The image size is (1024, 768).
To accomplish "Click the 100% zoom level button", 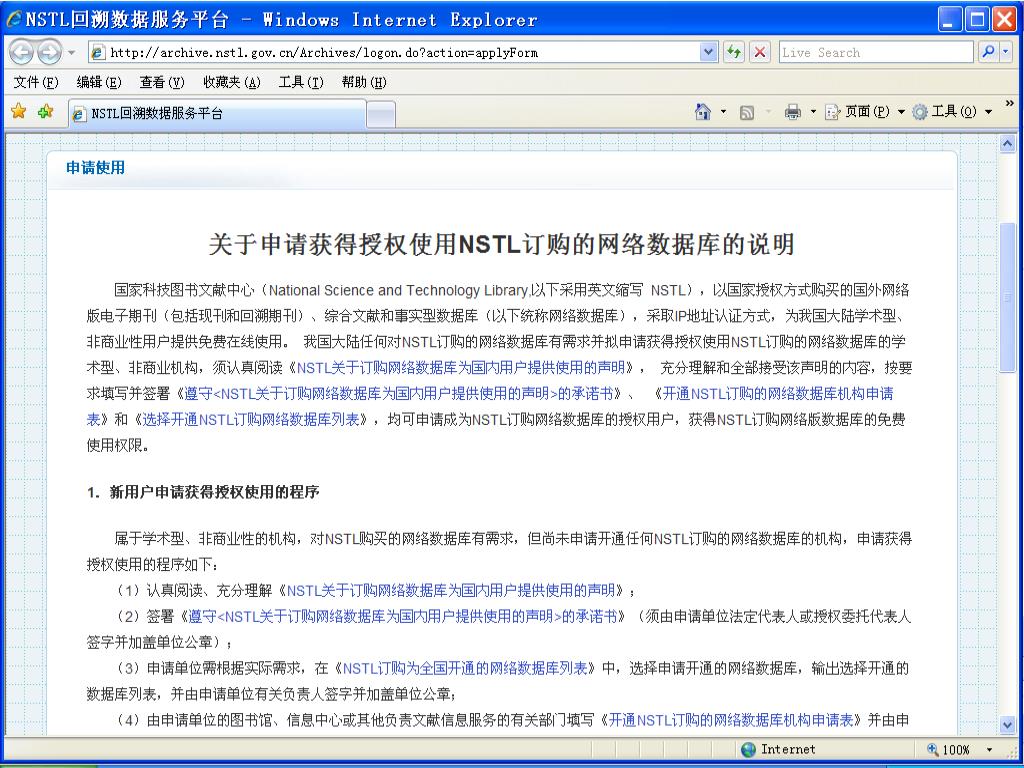I will coord(948,750).
